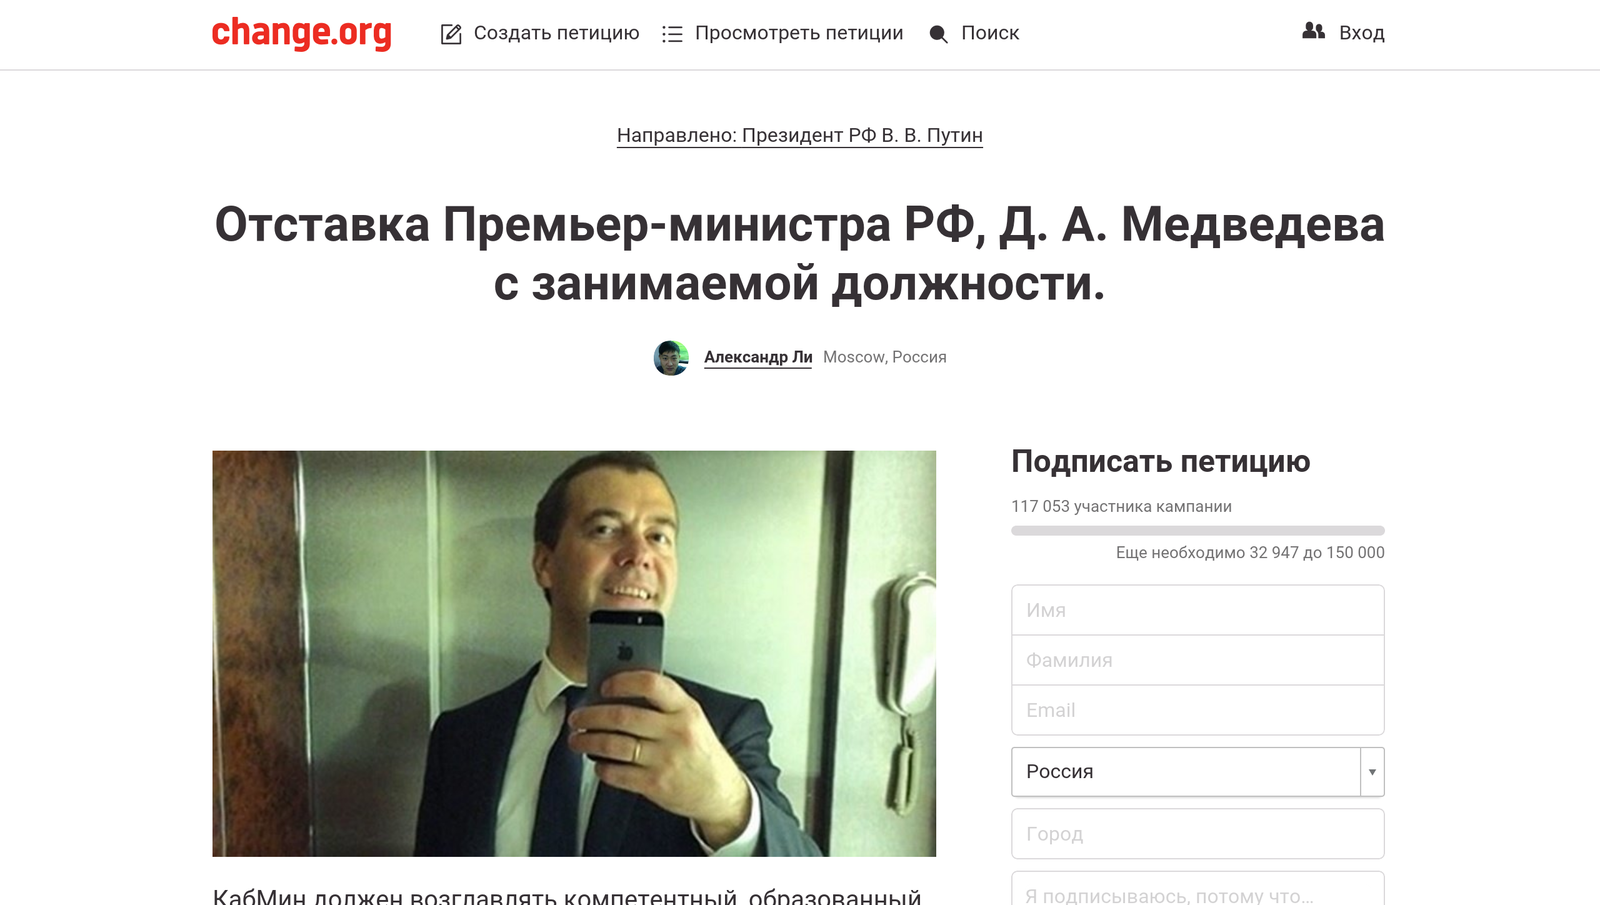1600x905 pixels.
Task: Click the petition selfie photo
Action: pyautogui.click(x=574, y=653)
